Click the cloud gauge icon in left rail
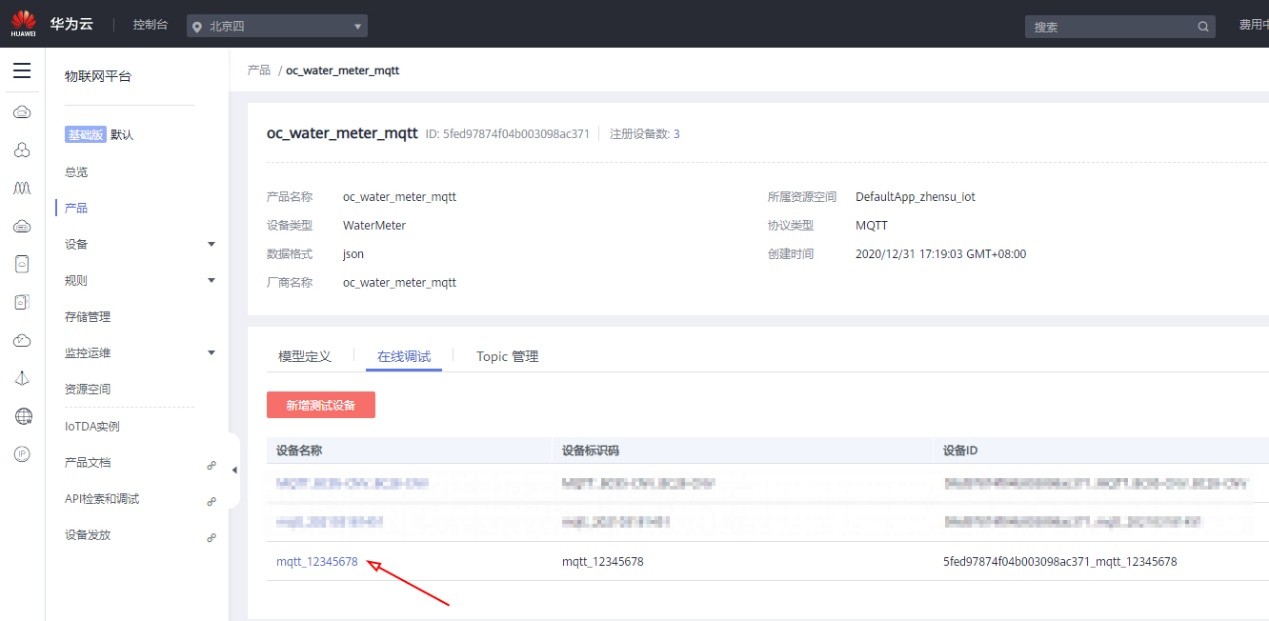 [x=22, y=340]
